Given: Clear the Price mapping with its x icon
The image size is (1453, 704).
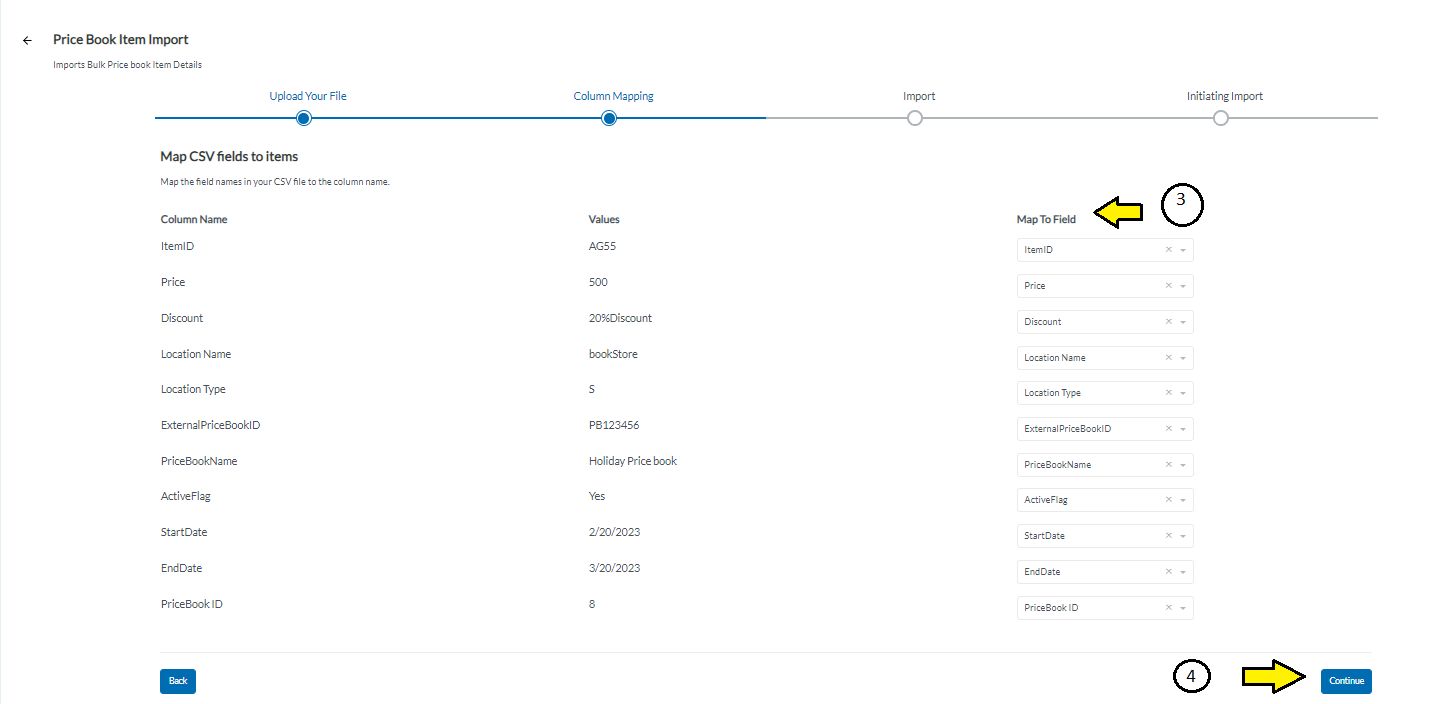Looking at the screenshot, I should click(x=1168, y=286).
